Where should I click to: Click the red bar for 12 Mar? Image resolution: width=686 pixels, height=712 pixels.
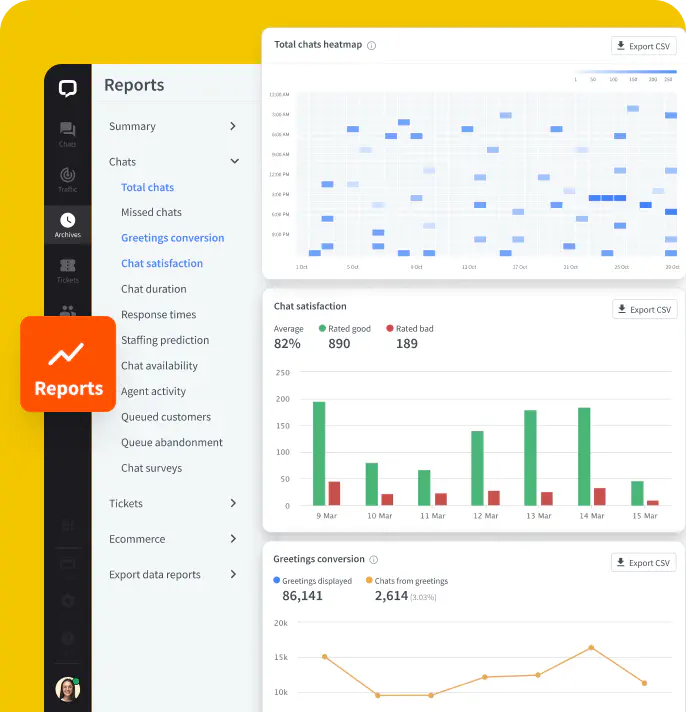pyautogui.click(x=494, y=498)
